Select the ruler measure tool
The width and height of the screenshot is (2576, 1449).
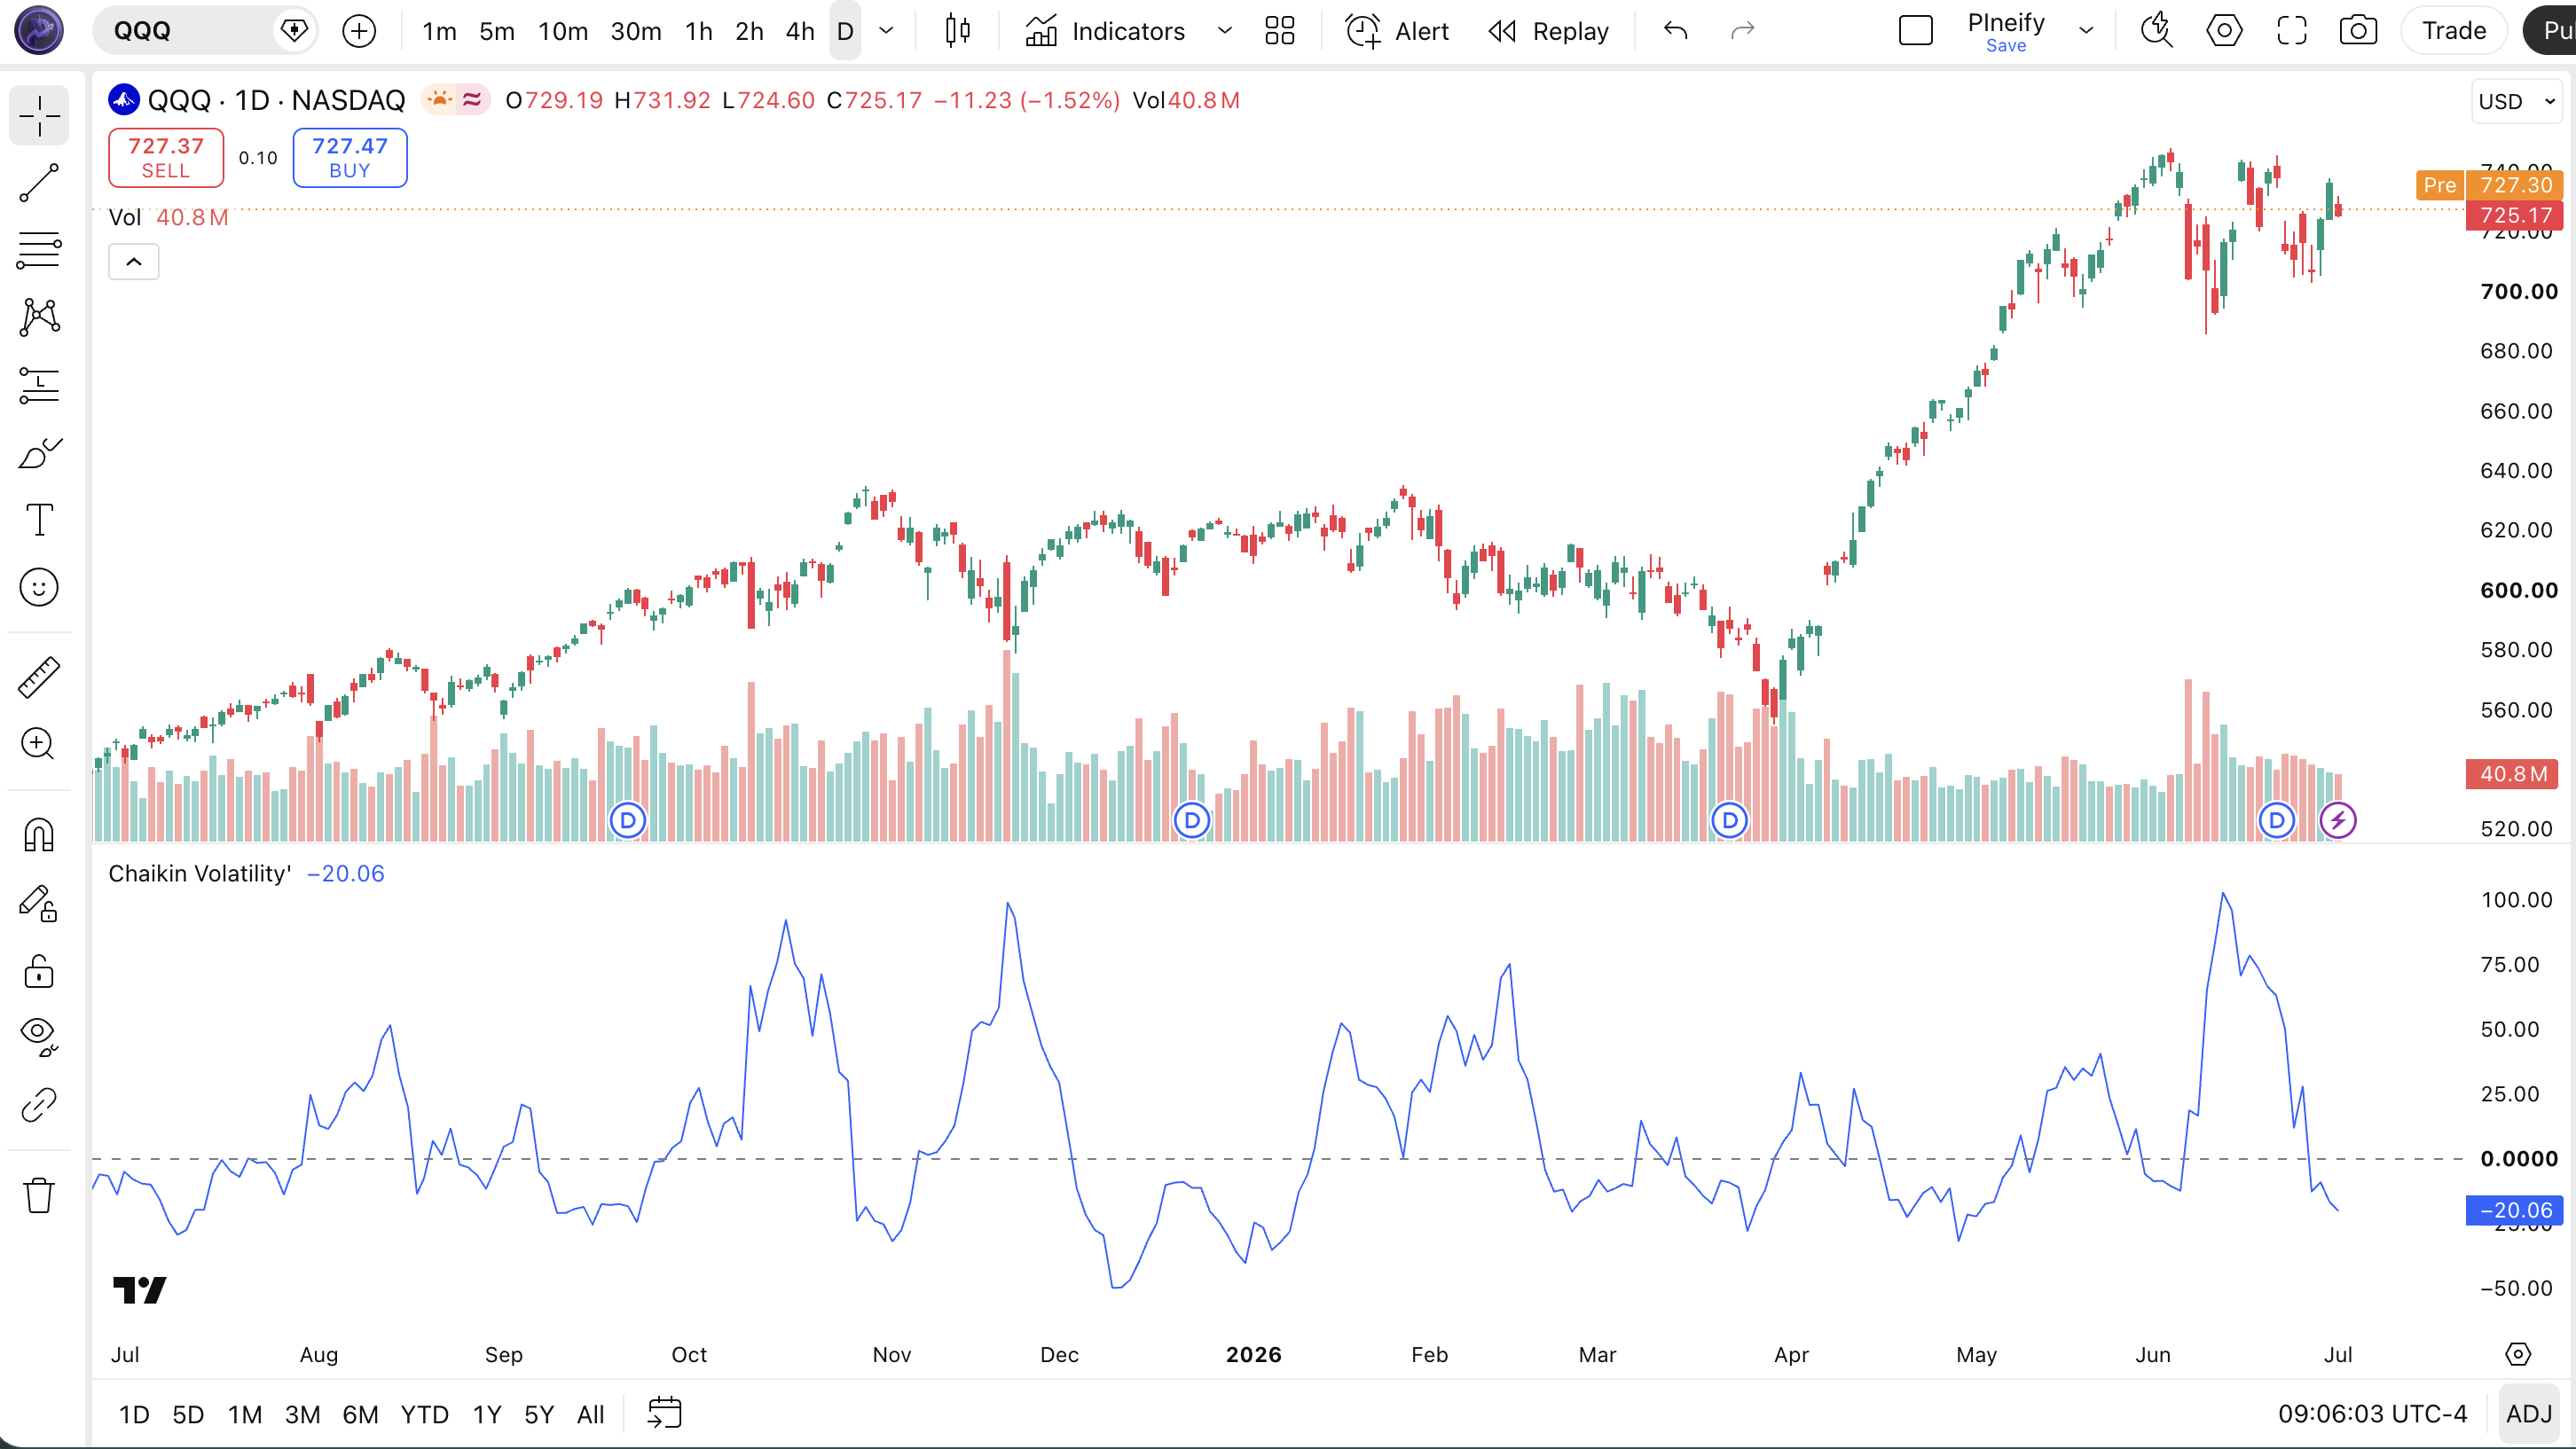pos(39,677)
